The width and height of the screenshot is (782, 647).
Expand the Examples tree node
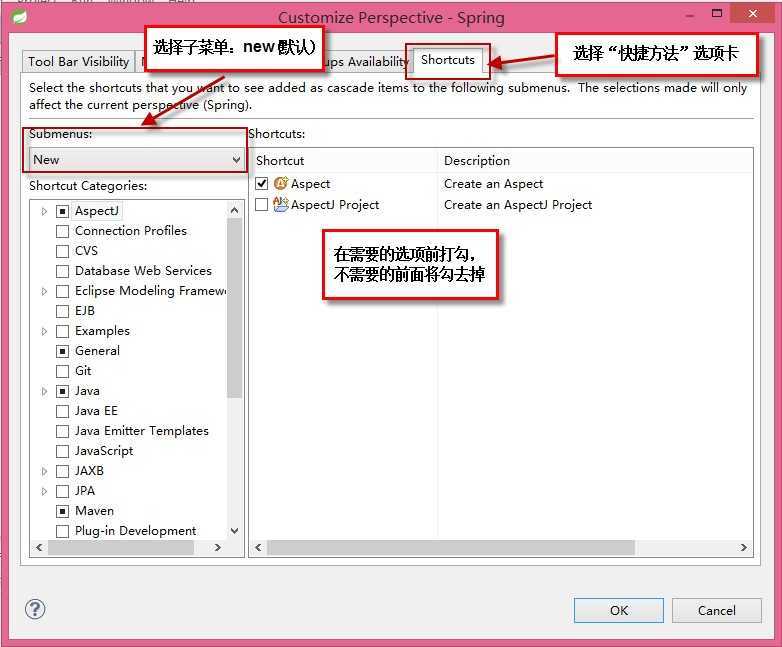click(x=44, y=331)
